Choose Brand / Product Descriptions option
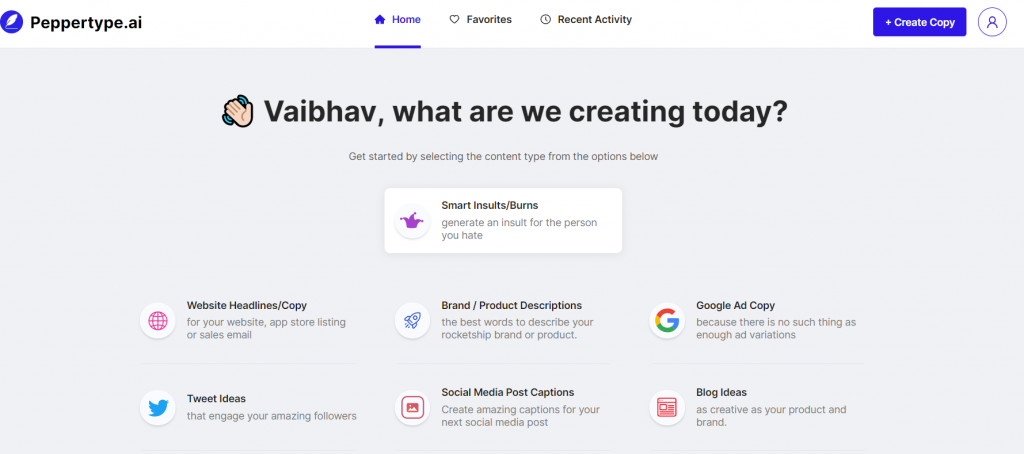Viewport: 1024px width, 454px height. (511, 305)
